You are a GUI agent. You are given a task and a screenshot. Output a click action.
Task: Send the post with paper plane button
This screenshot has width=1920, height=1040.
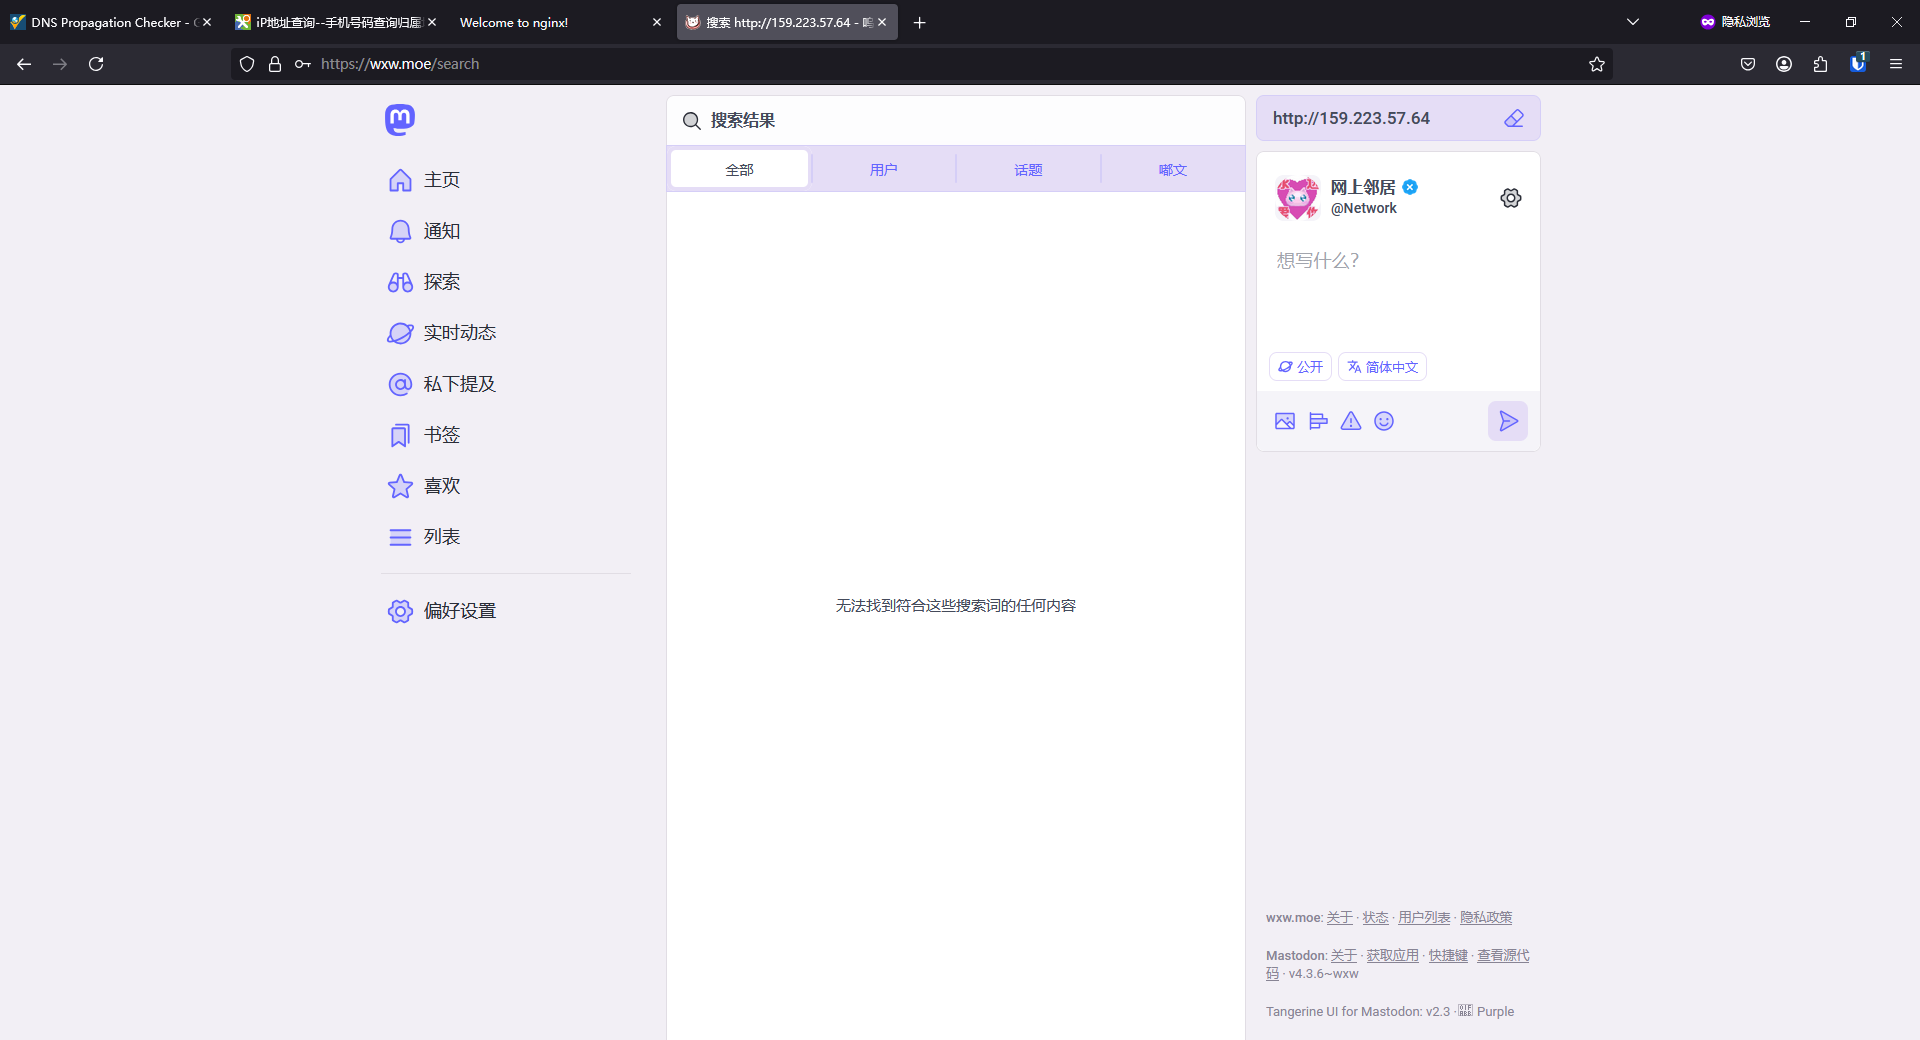[x=1507, y=421]
